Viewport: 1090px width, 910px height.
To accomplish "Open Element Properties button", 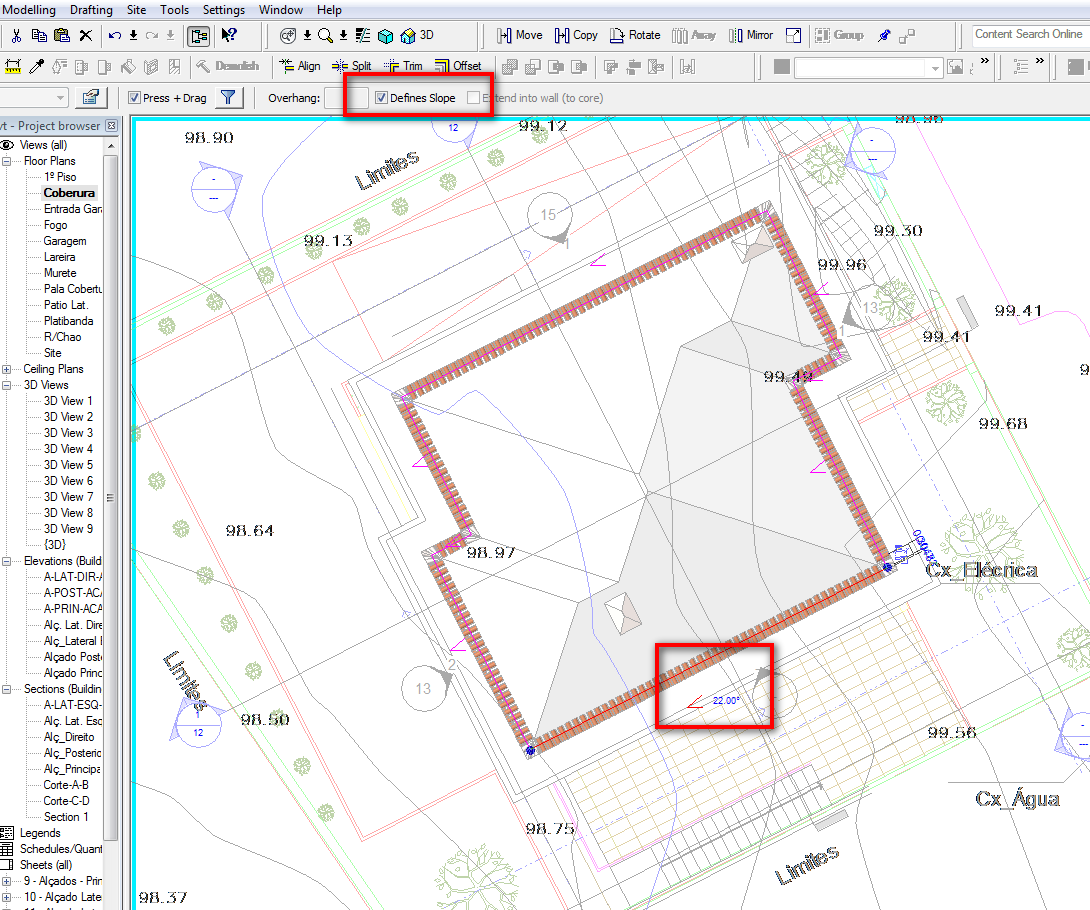I will (x=90, y=97).
